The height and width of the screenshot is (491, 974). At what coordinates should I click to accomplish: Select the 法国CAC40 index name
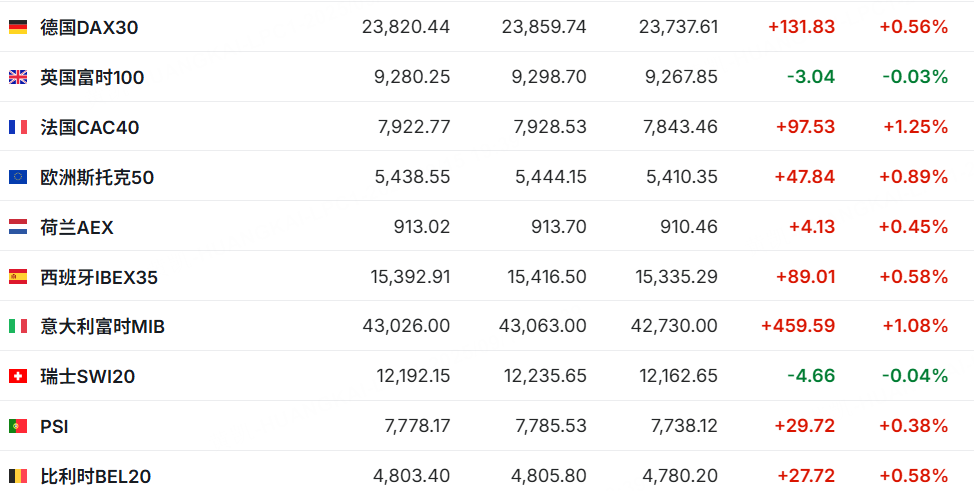[x=90, y=127]
